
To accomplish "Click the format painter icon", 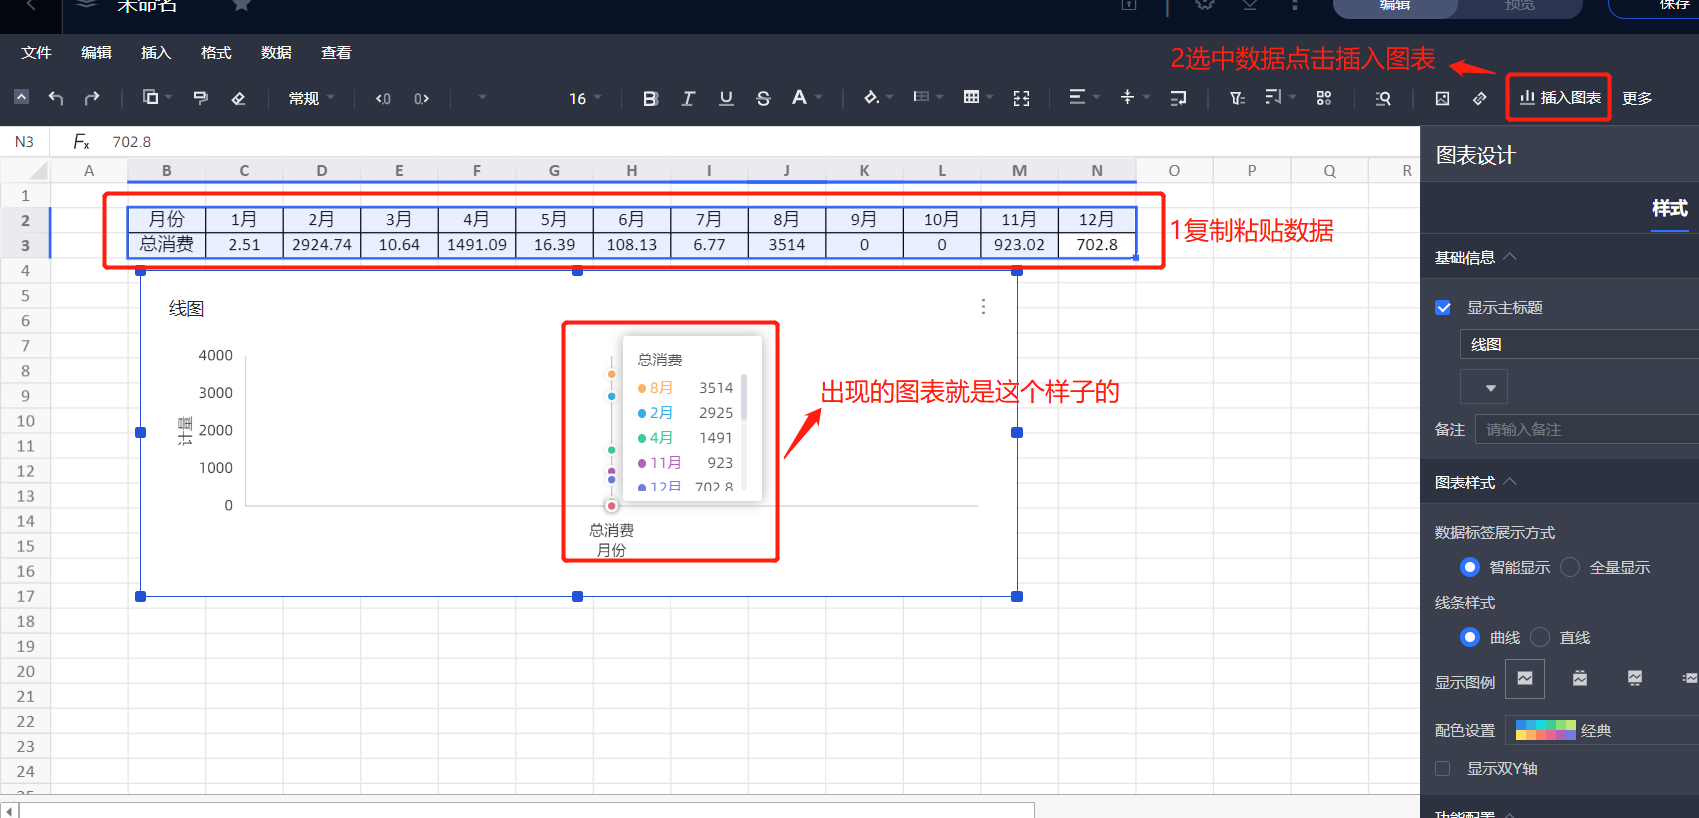I will pos(201,98).
